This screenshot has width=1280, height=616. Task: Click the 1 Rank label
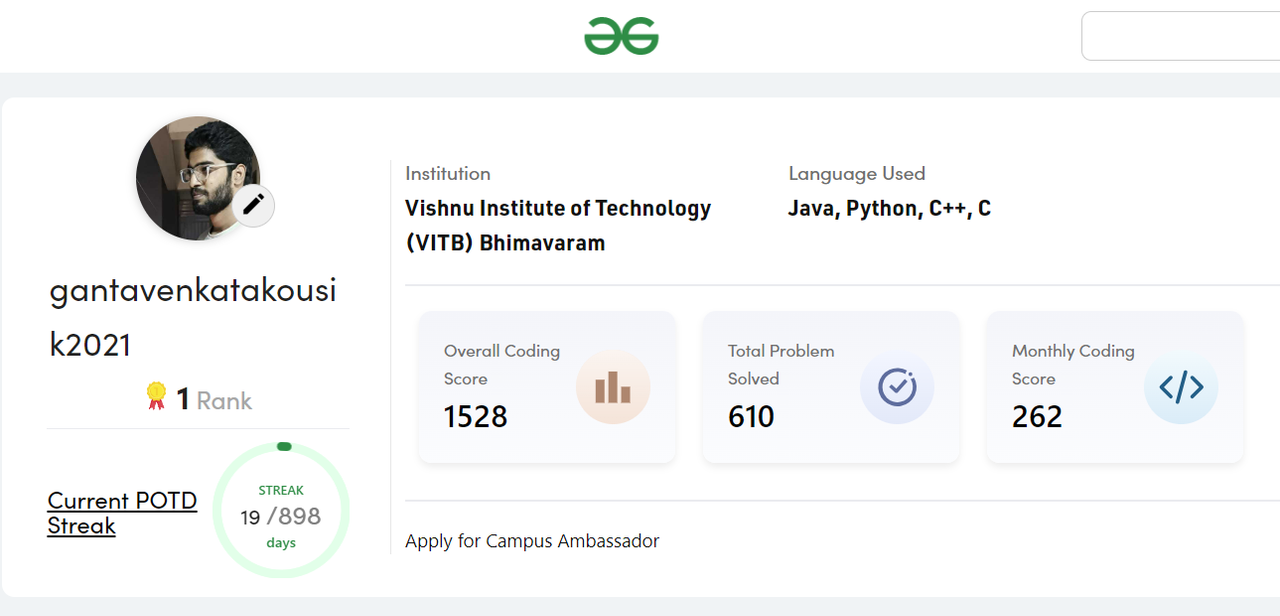point(214,400)
